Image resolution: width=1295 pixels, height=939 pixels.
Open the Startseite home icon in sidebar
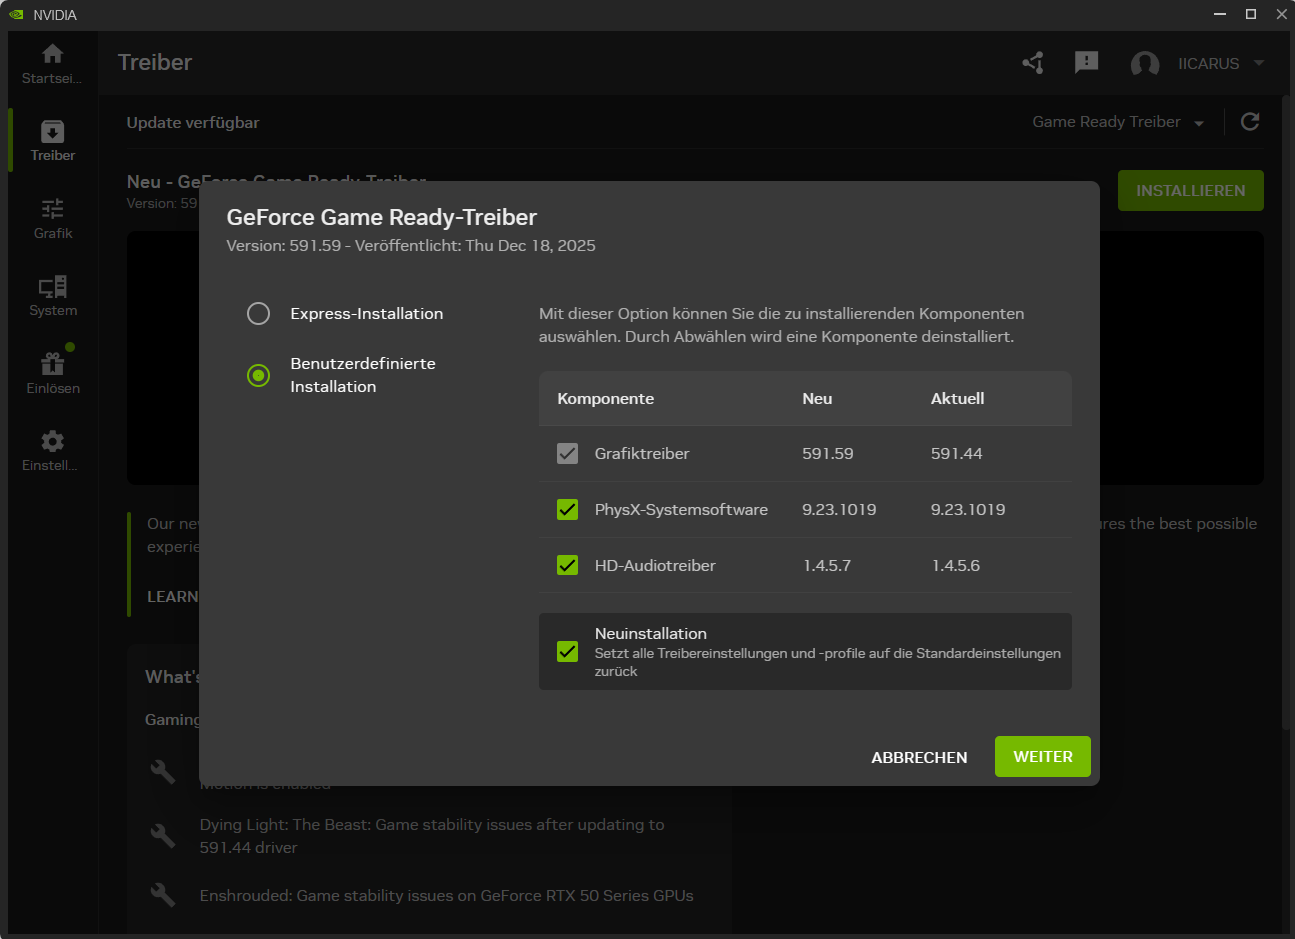tap(53, 54)
